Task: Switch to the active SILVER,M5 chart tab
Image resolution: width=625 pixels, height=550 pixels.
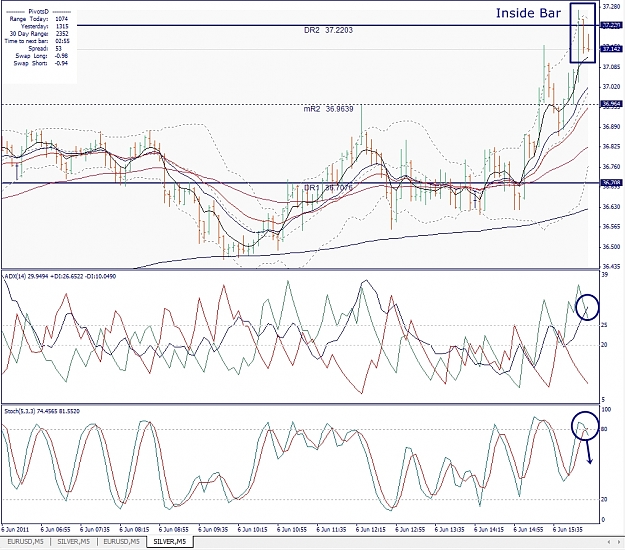Action: click(x=170, y=542)
